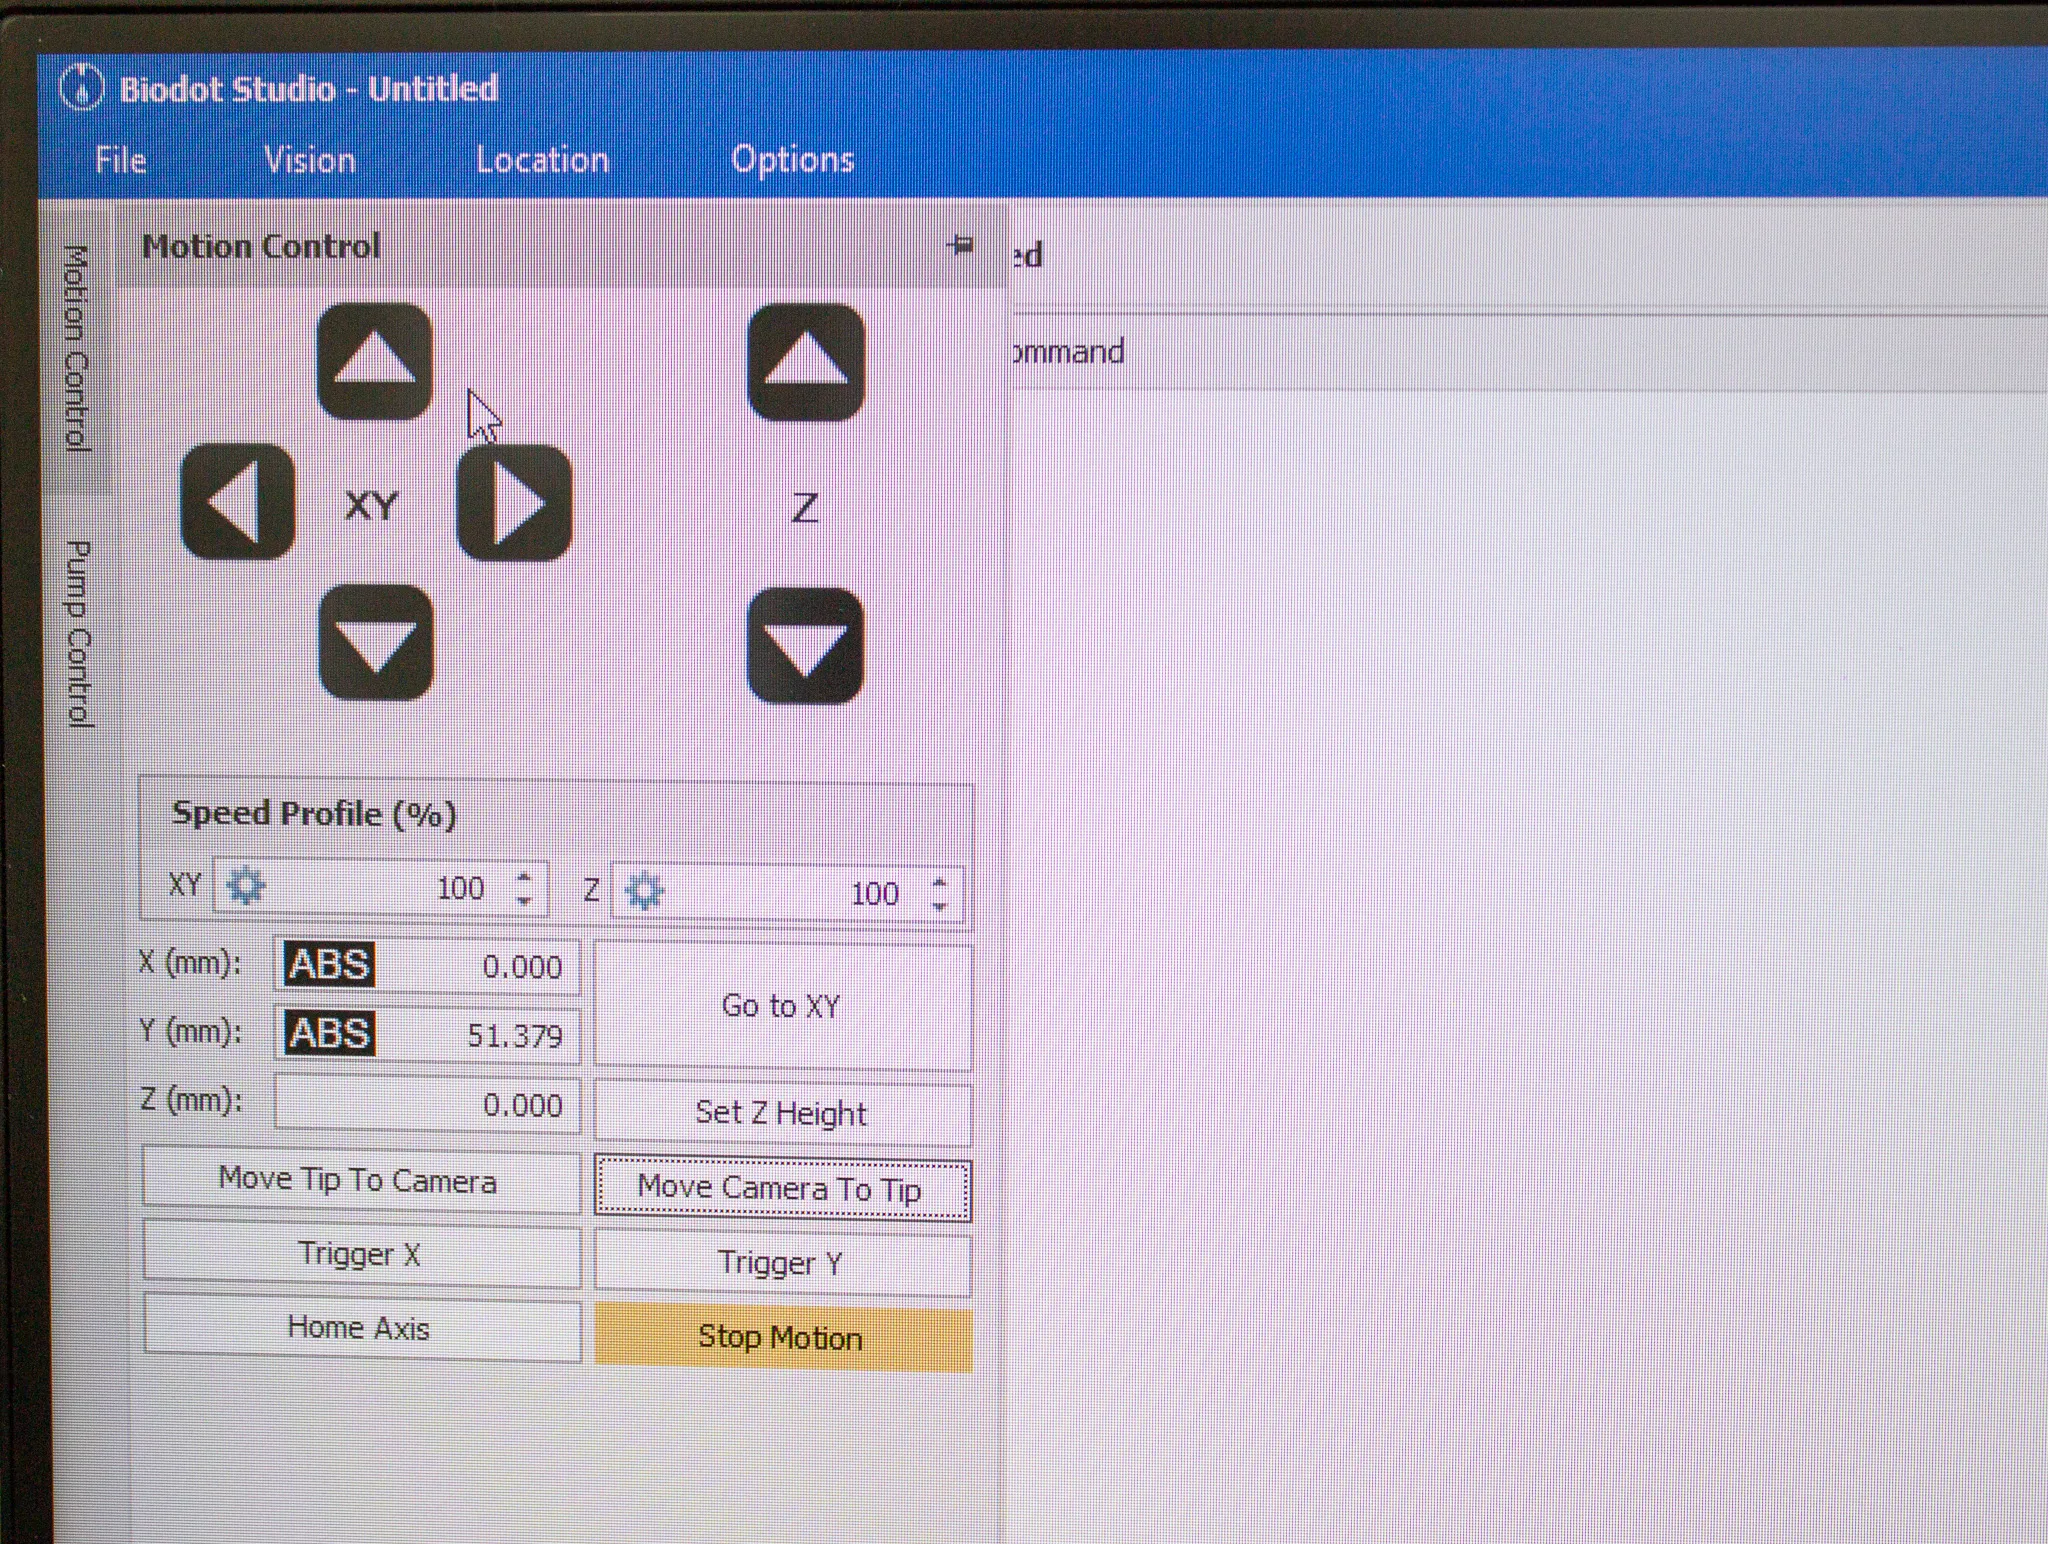Open XY speed profile gear settings
The width and height of the screenshot is (2048, 1544).
245,886
